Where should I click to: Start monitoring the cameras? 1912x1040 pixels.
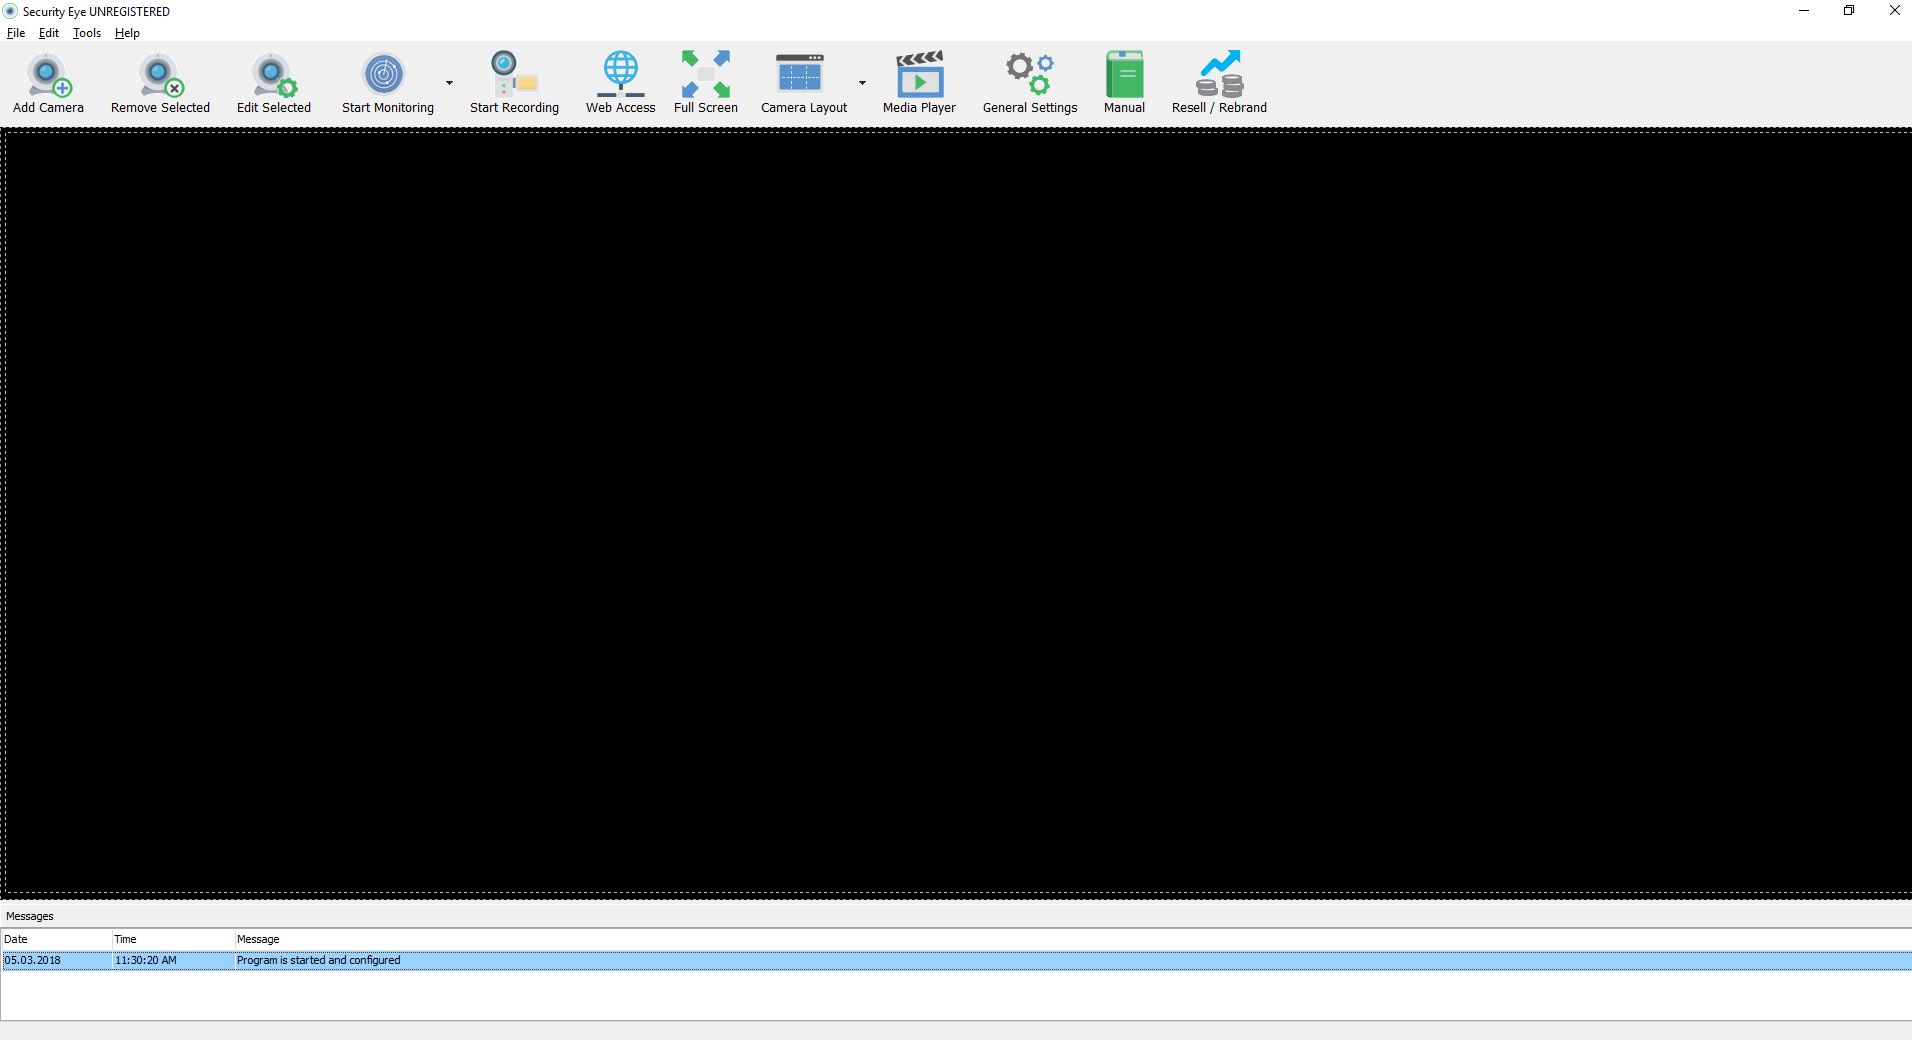tap(386, 80)
